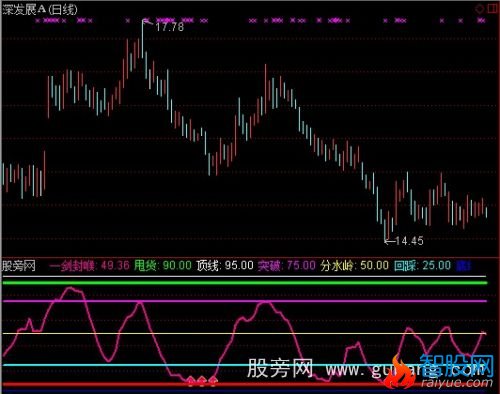Click the chart title 深发展A (日线)
Screen dimensions: 500x394
pos(40,9)
